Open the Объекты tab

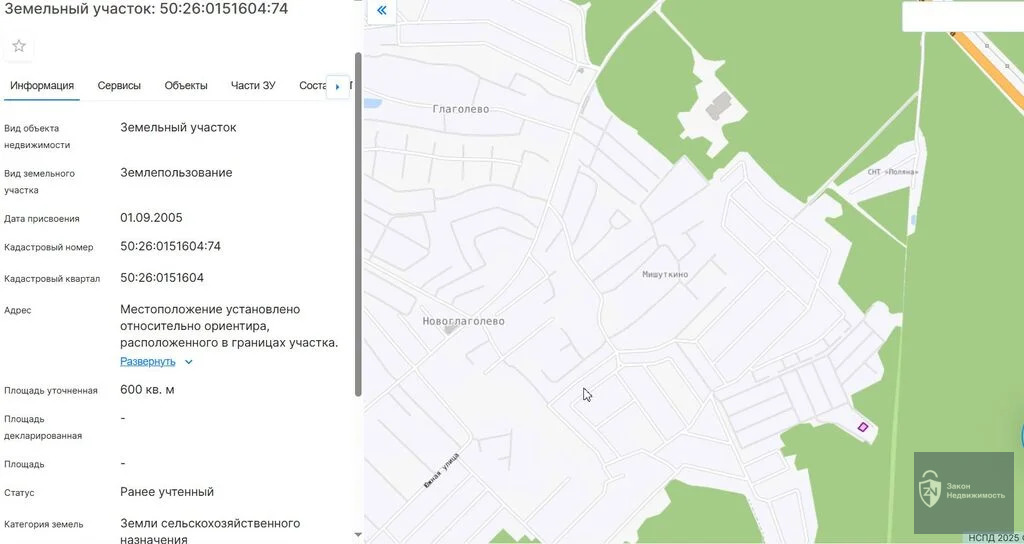click(186, 86)
